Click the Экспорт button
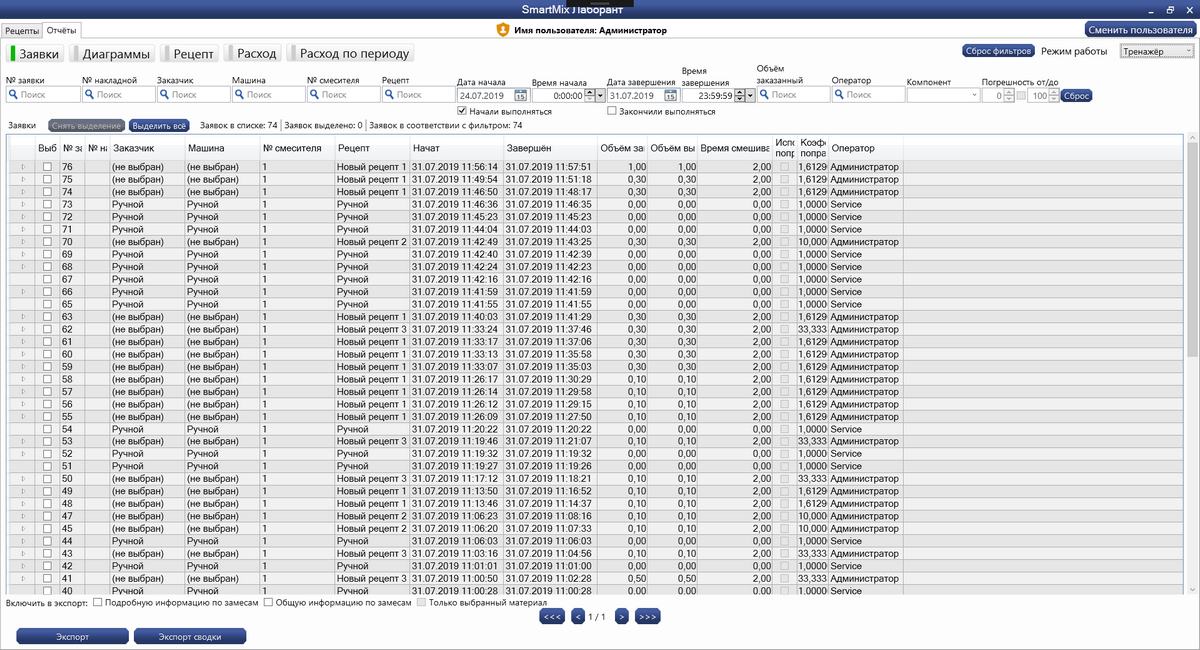 (x=72, y=636)
